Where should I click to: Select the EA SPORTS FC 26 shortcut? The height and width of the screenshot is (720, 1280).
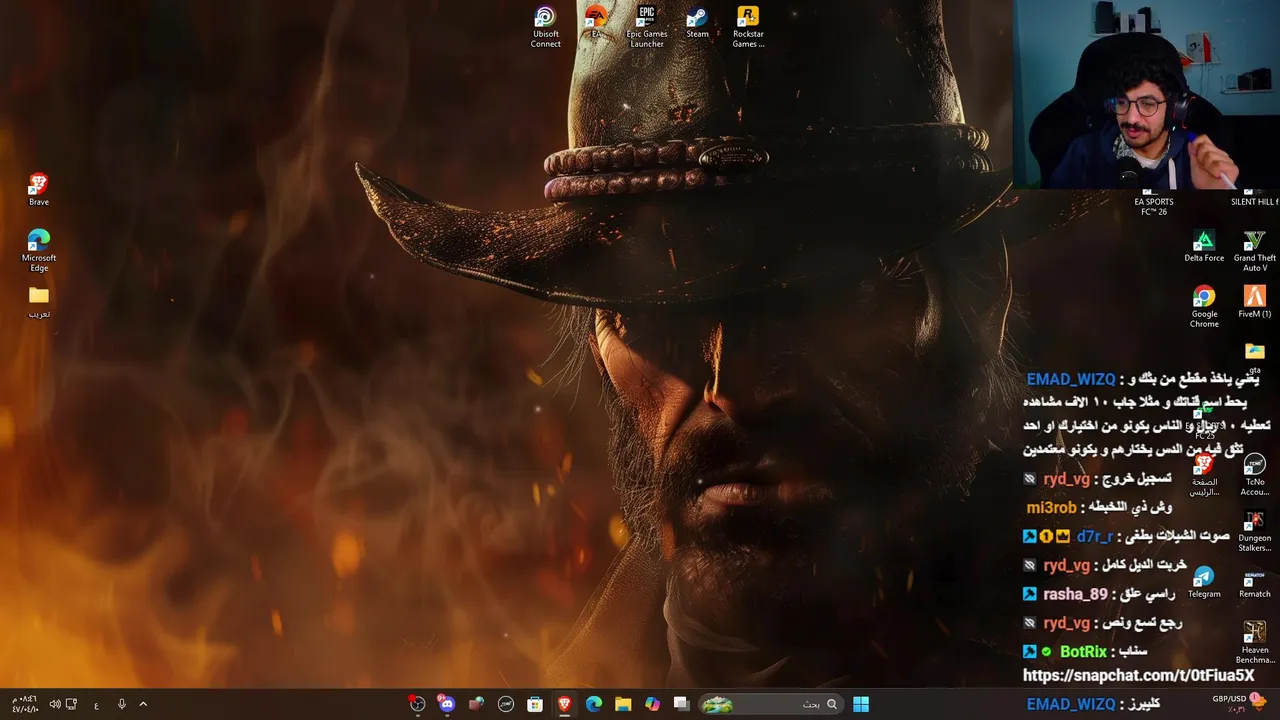click(x=1154, y=202)
